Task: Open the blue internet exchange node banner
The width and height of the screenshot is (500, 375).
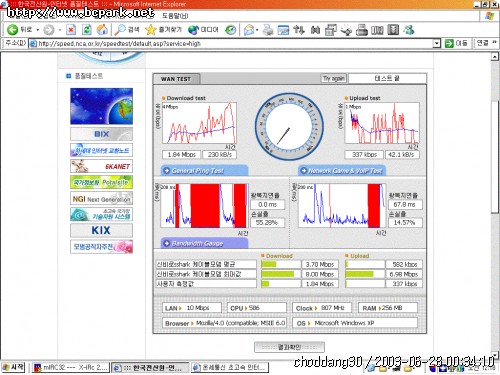Action: [x=101, y=150]
